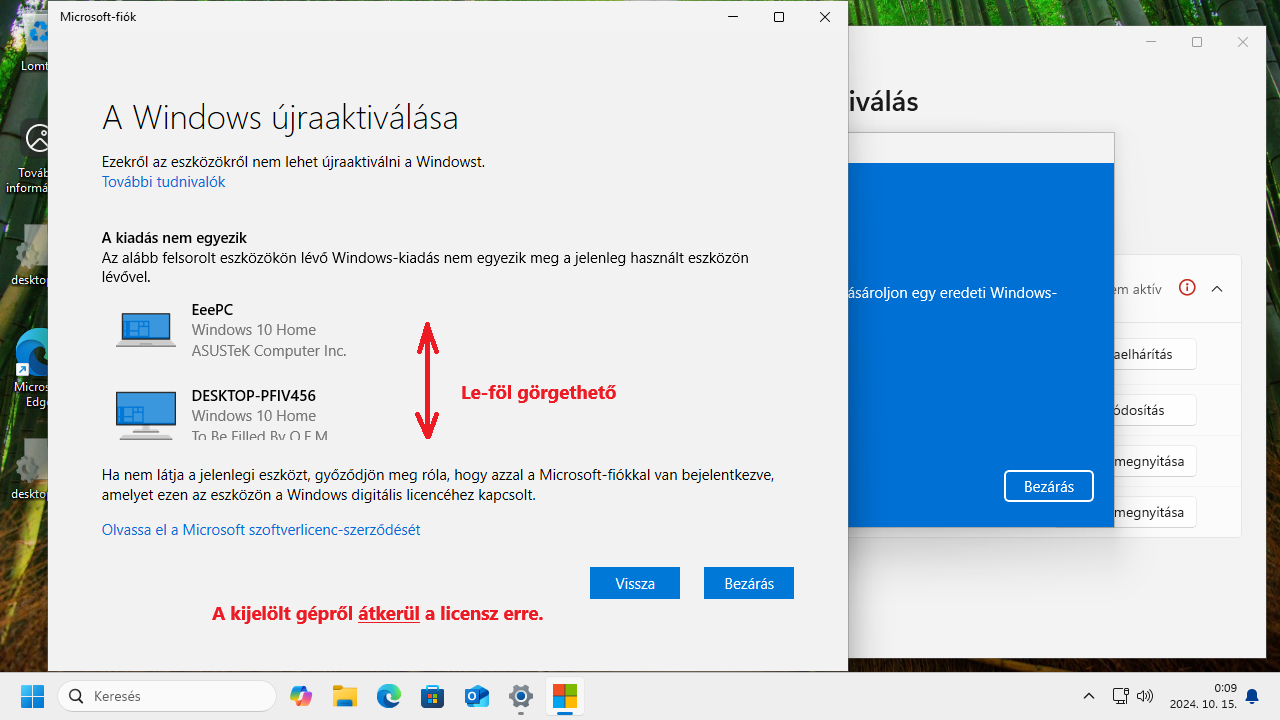Open the További tudnivalók link
Image resolution: width=1280 pixels, height=720 pixels.
tap(163, 182)
